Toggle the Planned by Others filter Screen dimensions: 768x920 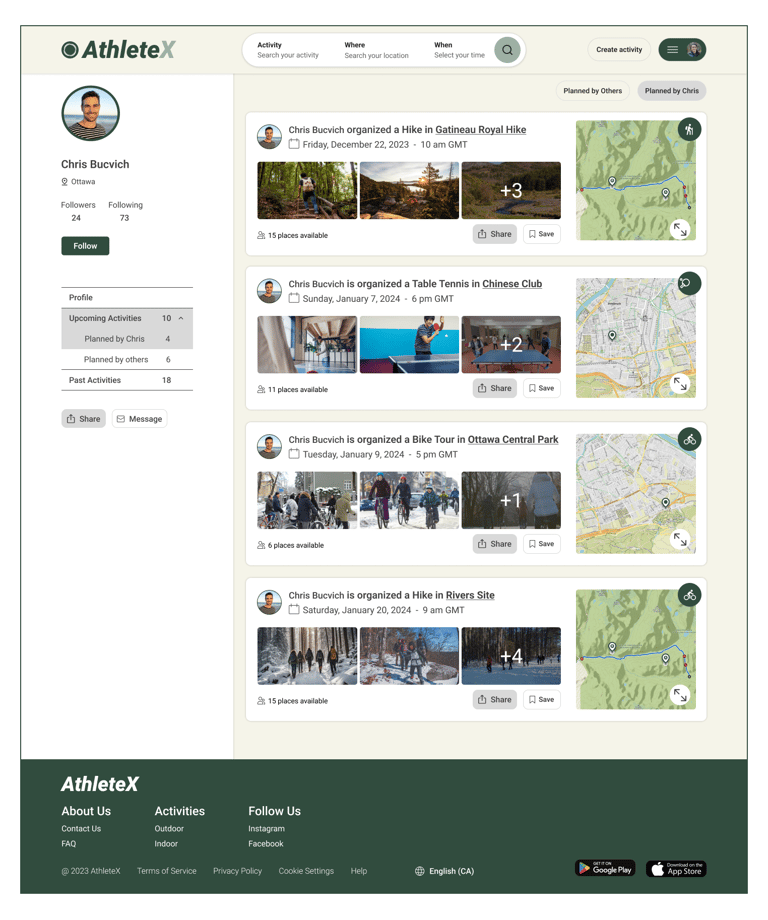593,91
